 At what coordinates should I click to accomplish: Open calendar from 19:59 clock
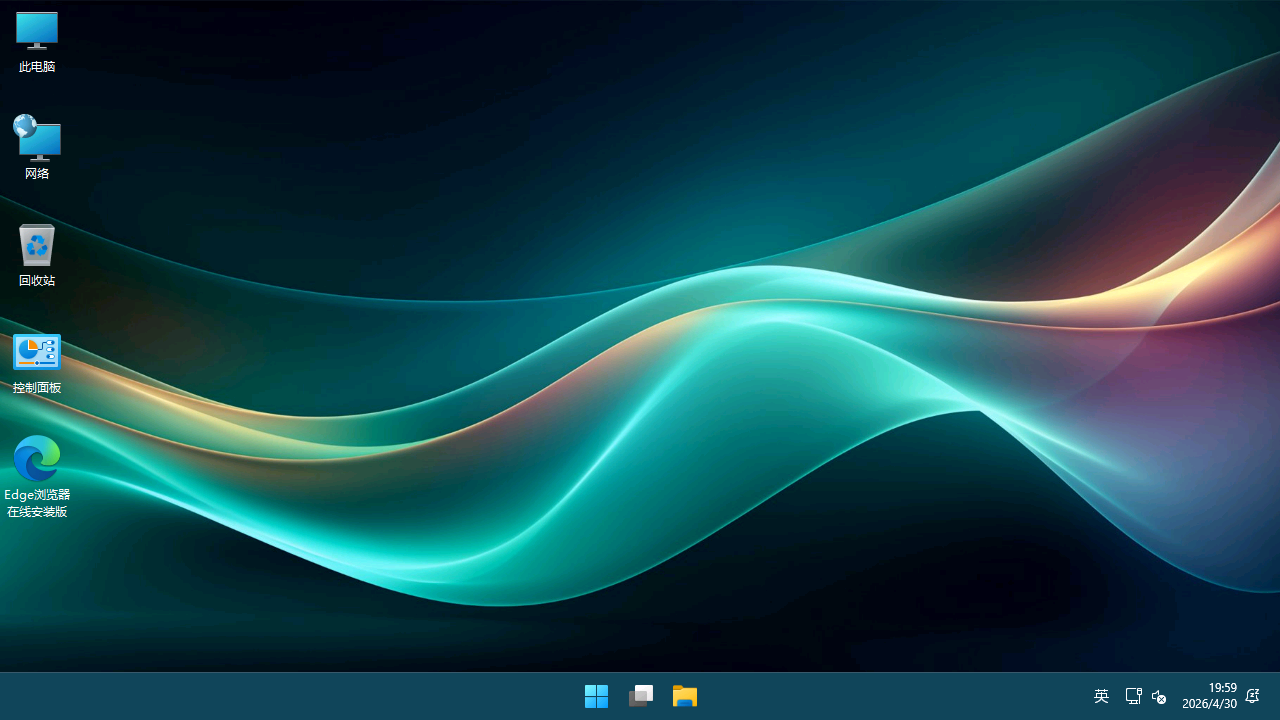point(1210,696)
